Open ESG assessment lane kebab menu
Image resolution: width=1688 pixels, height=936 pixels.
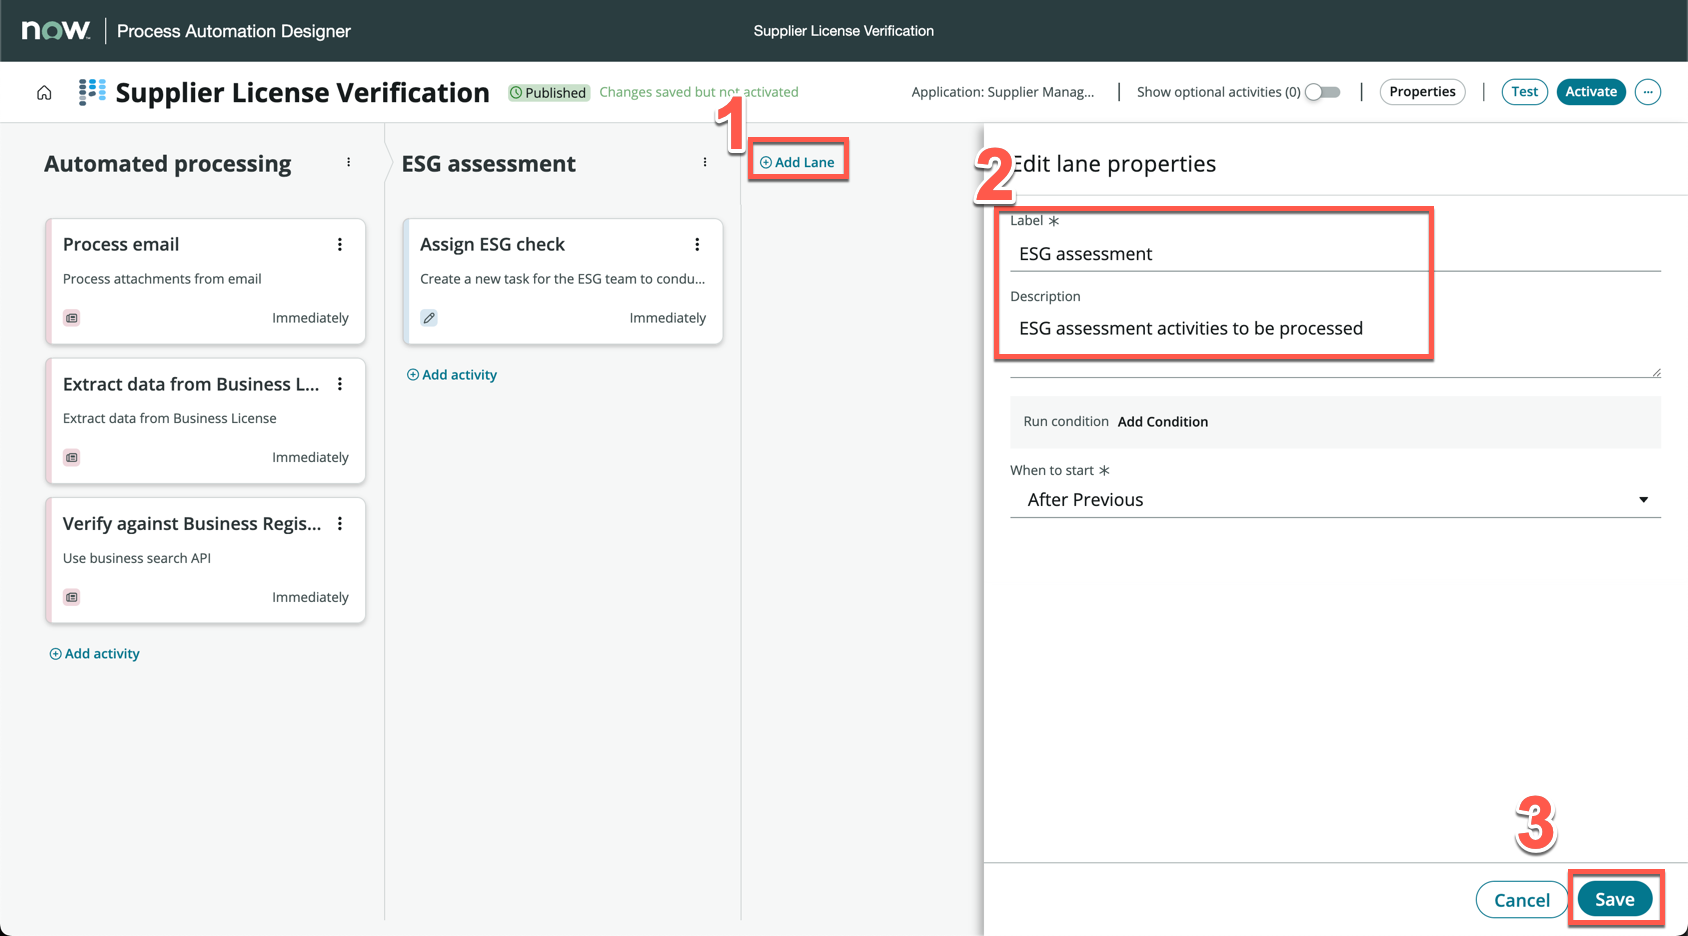click(x=705, y=162)
